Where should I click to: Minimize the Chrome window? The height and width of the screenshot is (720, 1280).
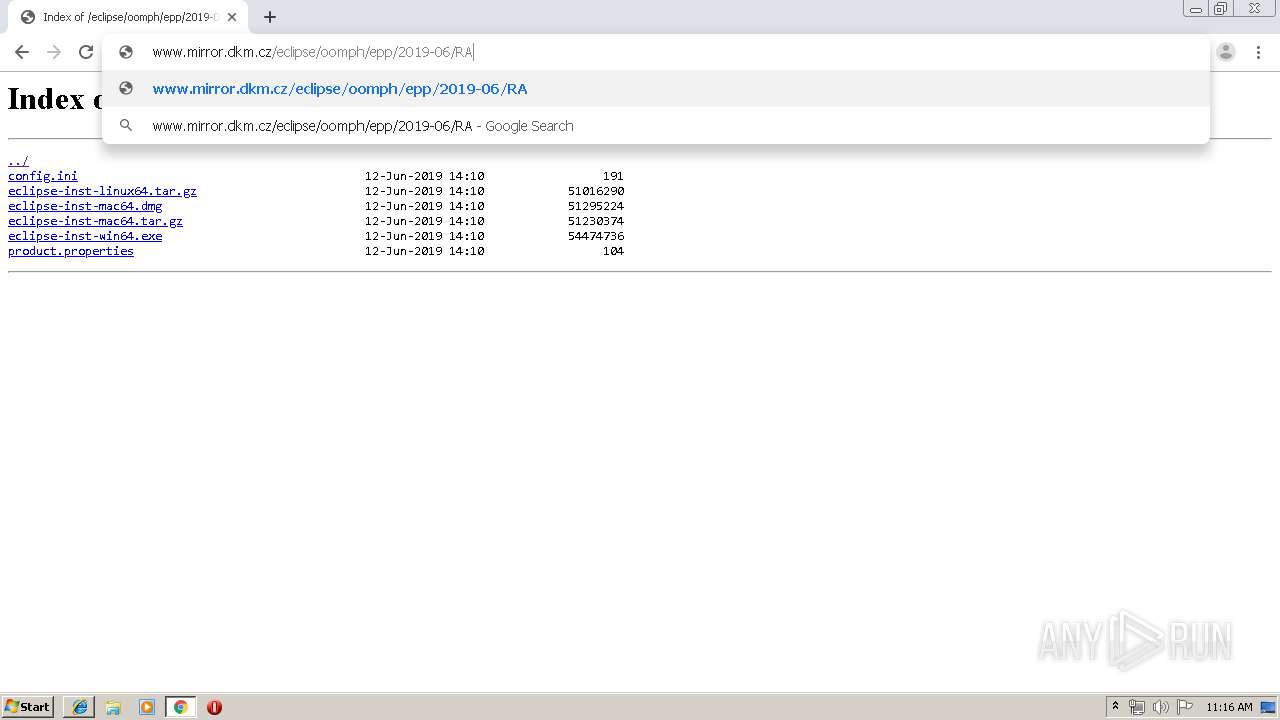pyautogui.click(x=1196, y=9)
